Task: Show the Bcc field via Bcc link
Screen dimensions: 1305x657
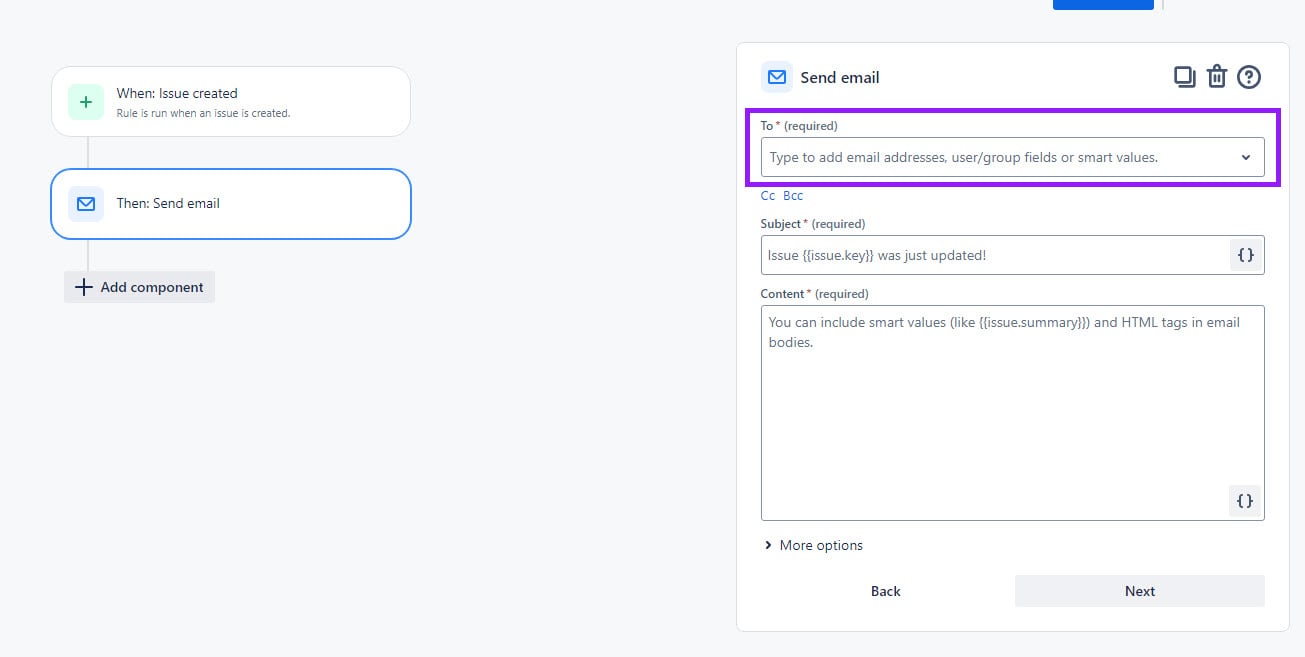Action: point(793,196)
